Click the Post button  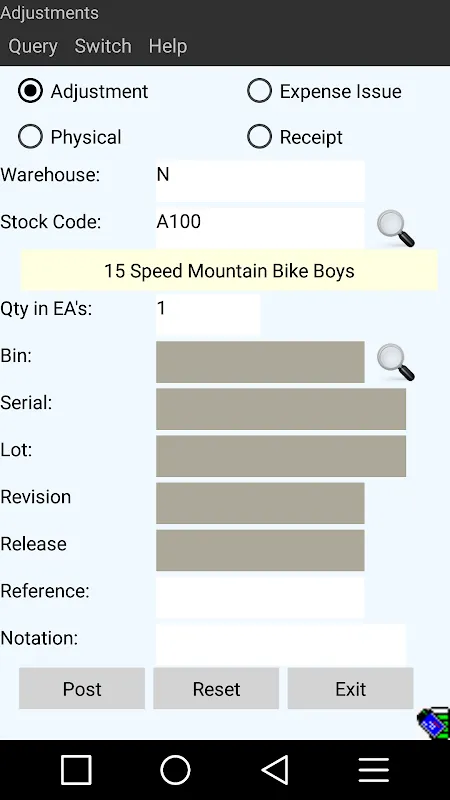click(82, 689)
